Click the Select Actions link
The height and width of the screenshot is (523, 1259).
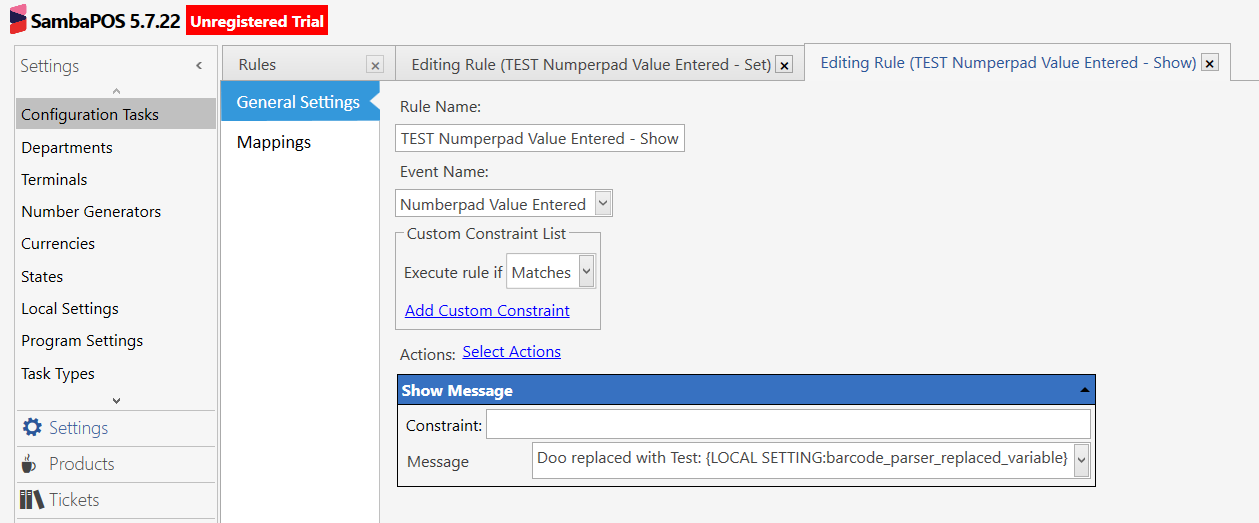click(x=511, y=352)
